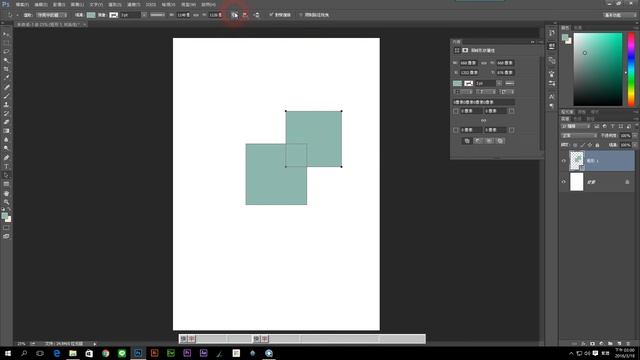Toggle Quick Mask mode in toolbox
640x360 pixels.
coord(6,228)
